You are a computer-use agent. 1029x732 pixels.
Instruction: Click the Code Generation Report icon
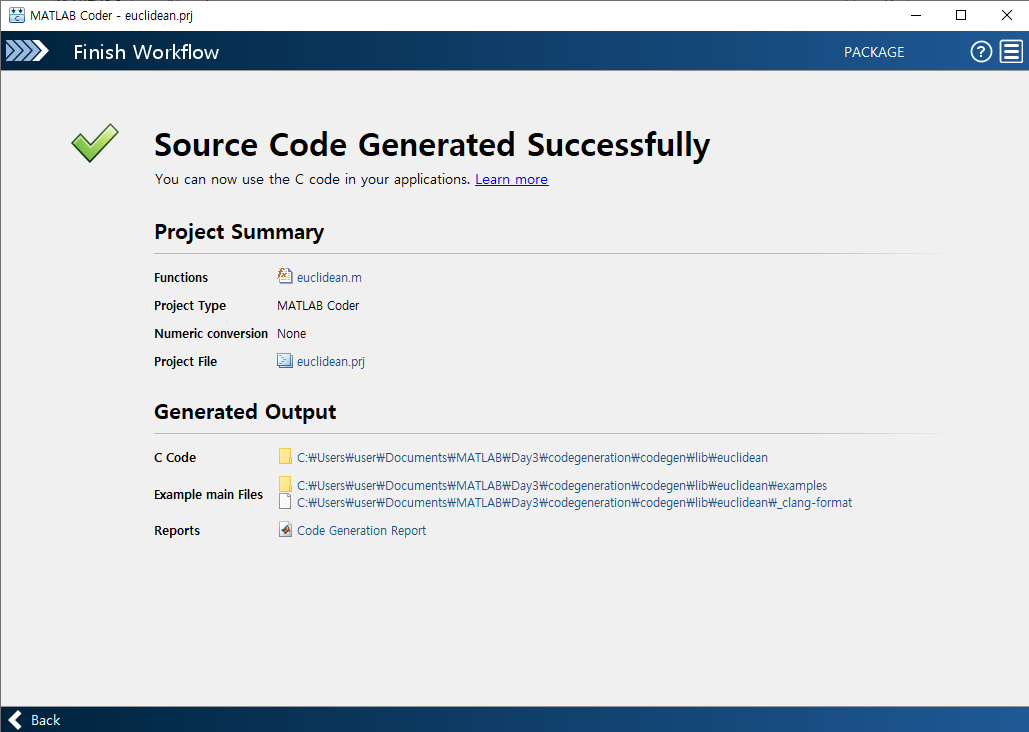coord(285,529)
